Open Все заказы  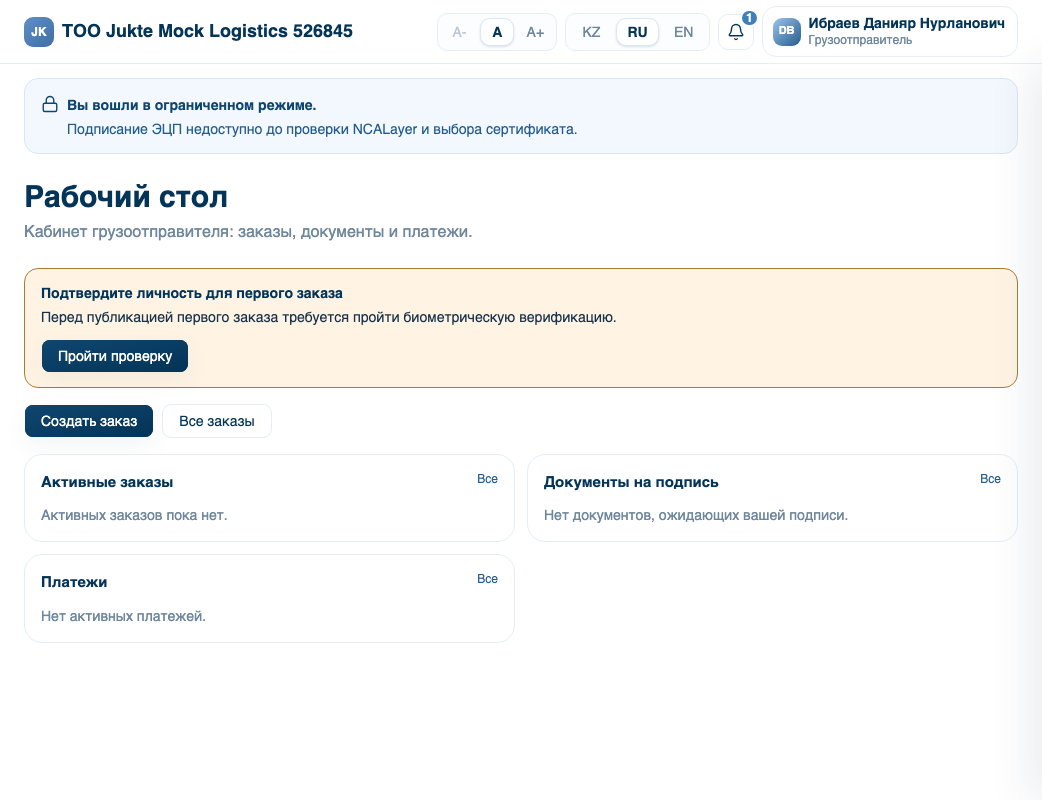217,421
